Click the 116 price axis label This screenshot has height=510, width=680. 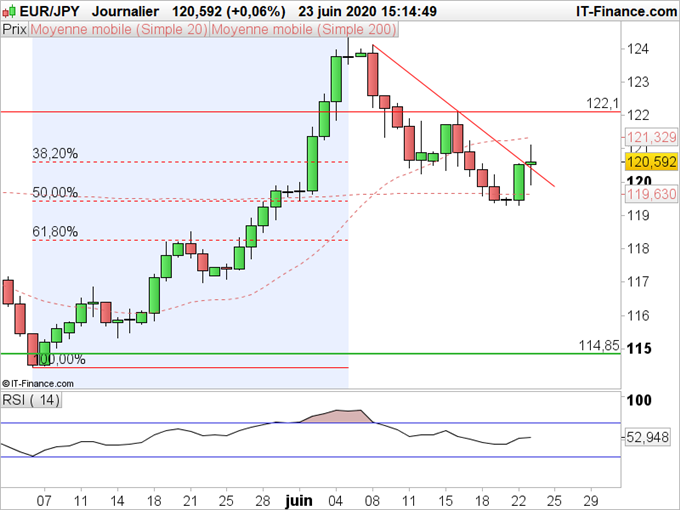638,315
